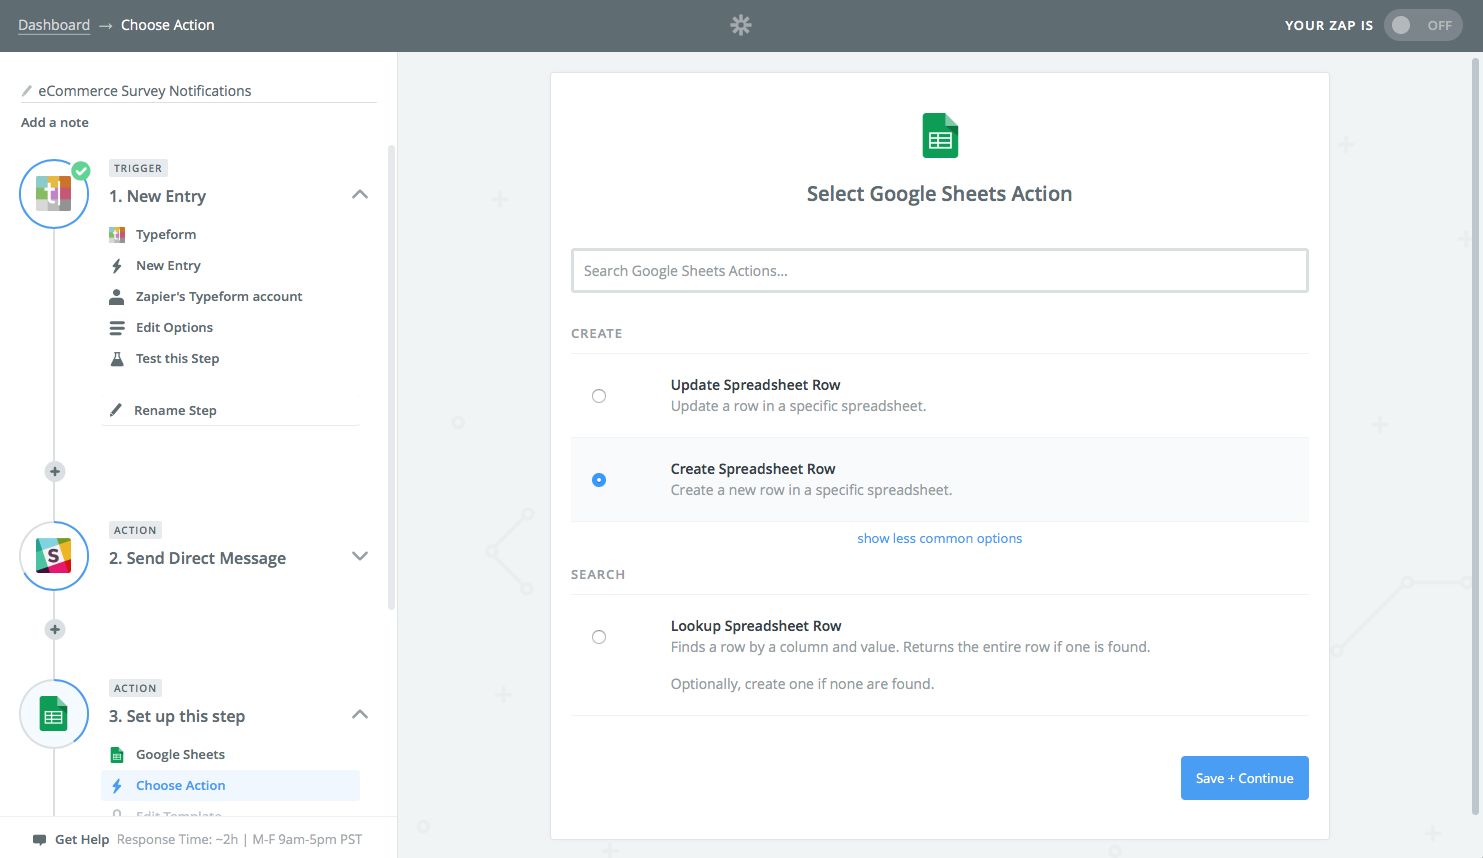Add a step after Send Direct Message
The image size is (1483, 858).
pyautogui.click(x=55, y=629)
